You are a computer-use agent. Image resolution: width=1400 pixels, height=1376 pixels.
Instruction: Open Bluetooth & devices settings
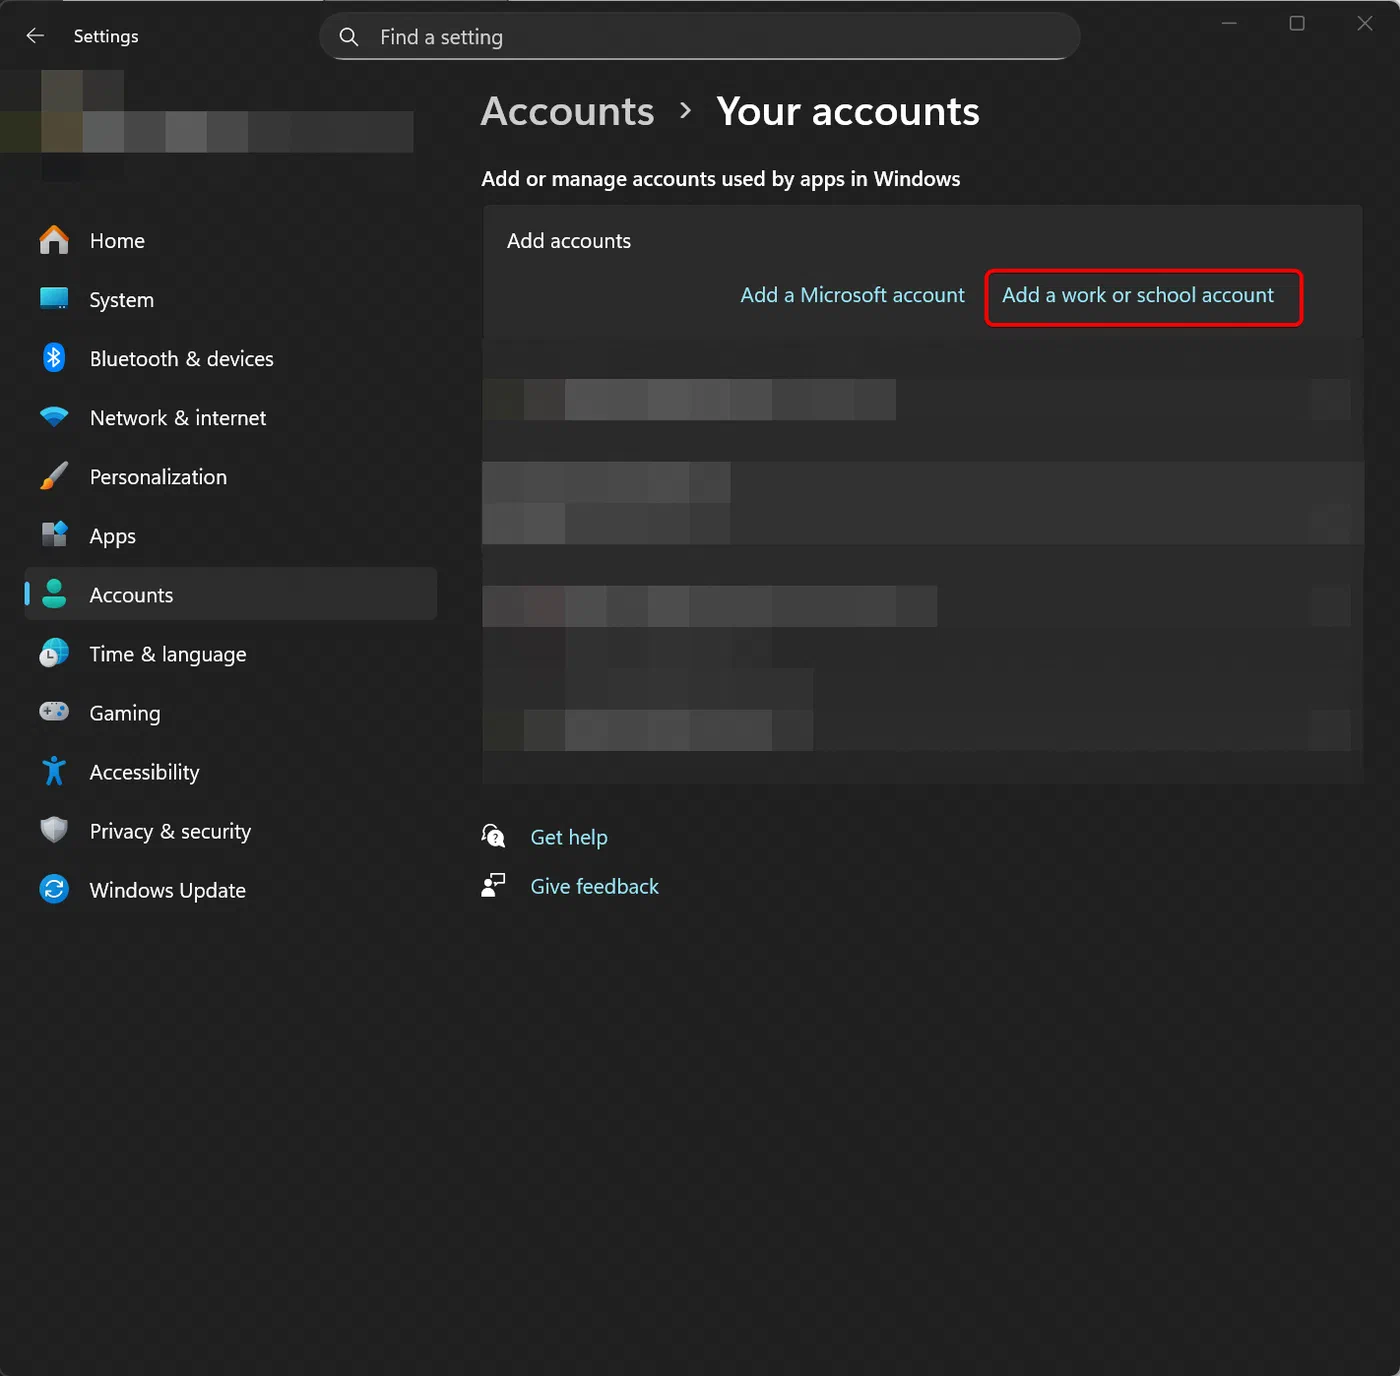tap(231, 358)
